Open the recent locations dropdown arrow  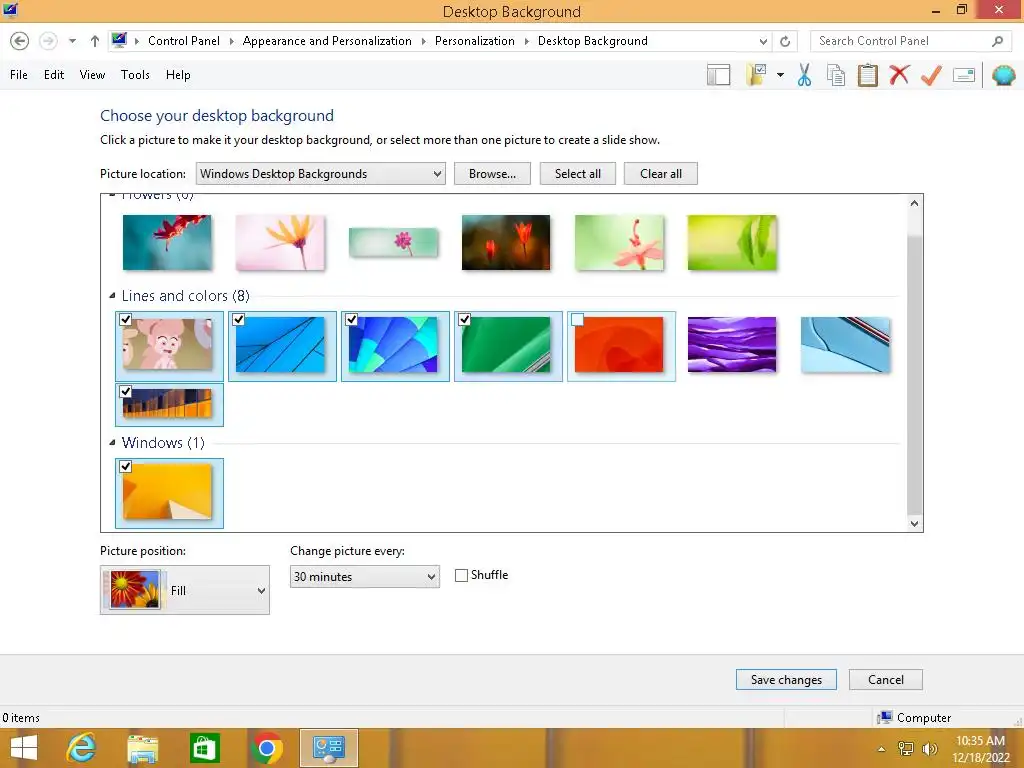[72, 41]
